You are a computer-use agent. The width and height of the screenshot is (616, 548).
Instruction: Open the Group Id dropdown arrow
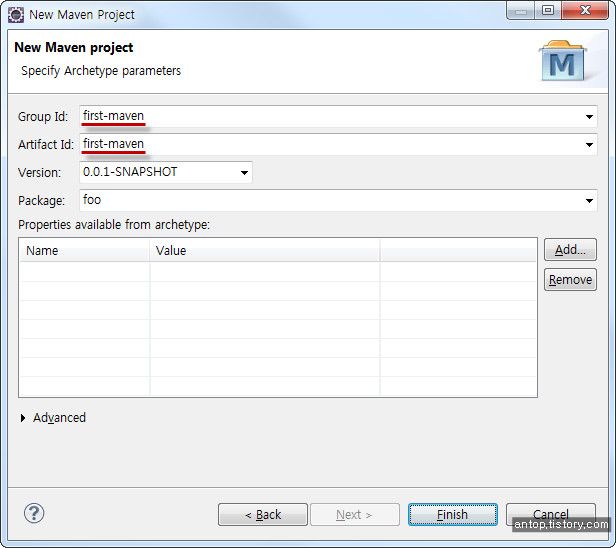(589, 117)
